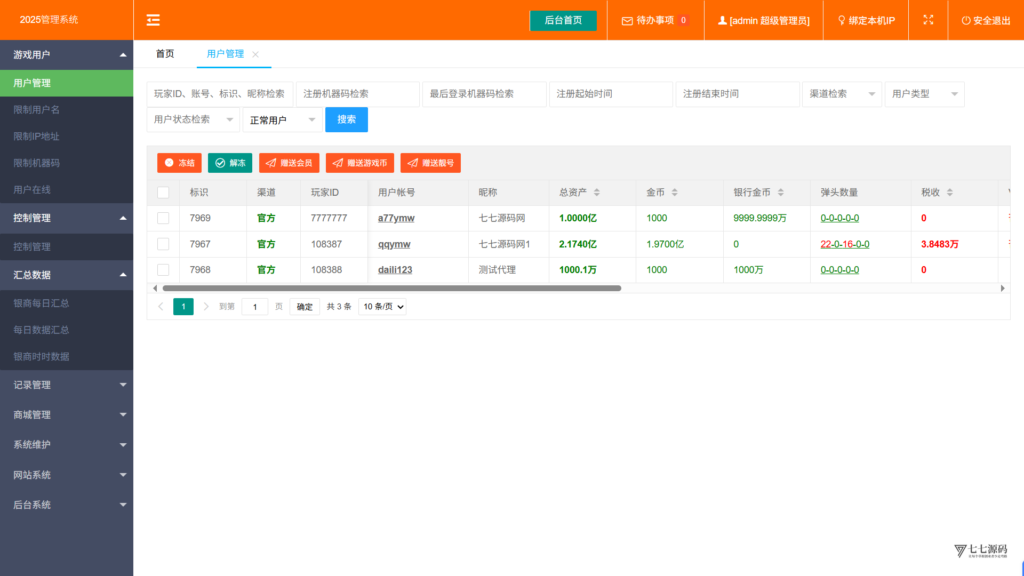Sort by 银行金币 column arrows

click(780, 193)
